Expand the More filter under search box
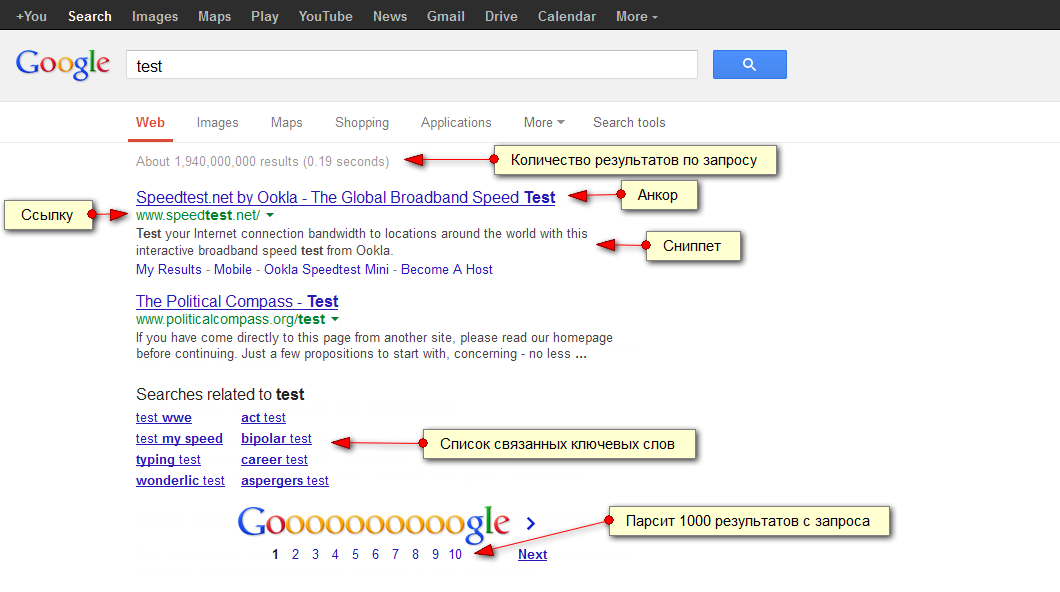The image size is (1060, 592). [544, 122]
